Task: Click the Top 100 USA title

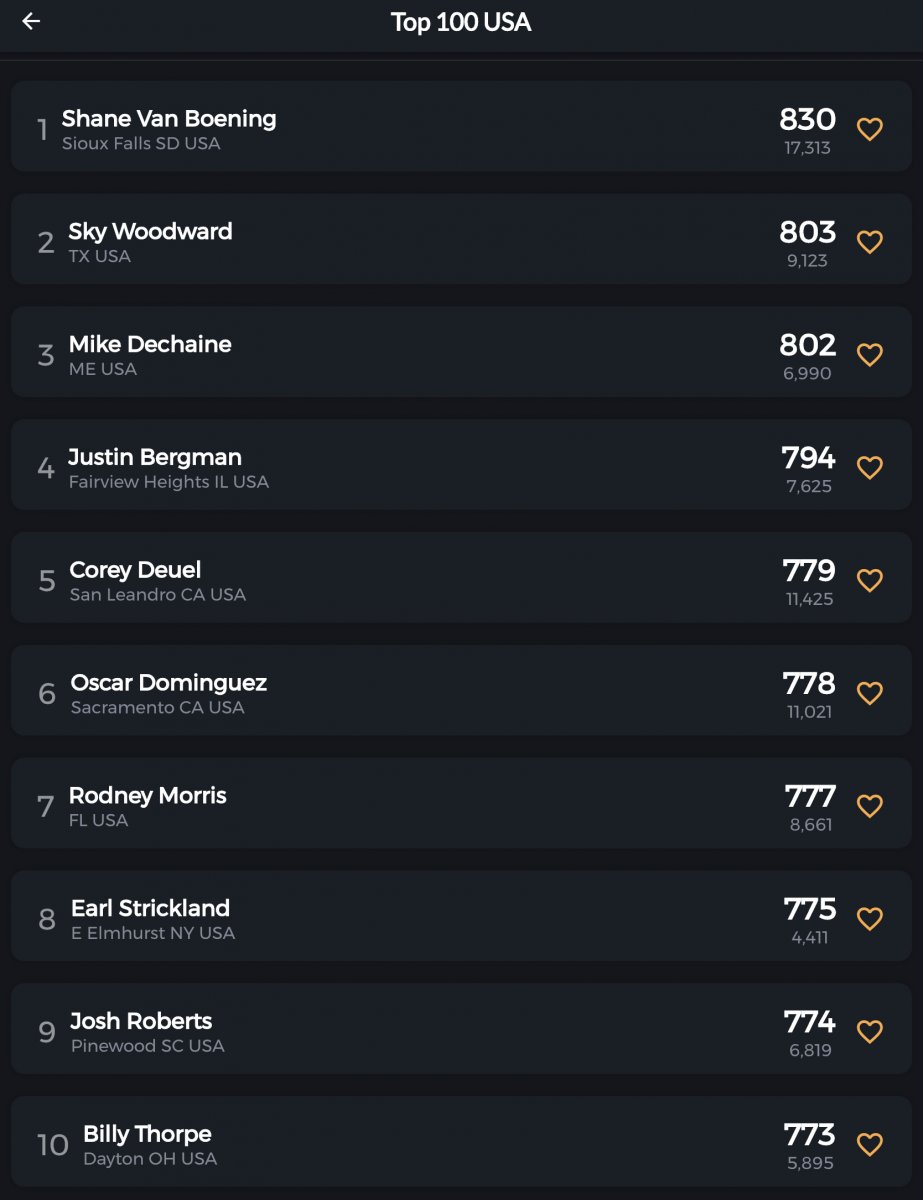Action: coord(461,22)
